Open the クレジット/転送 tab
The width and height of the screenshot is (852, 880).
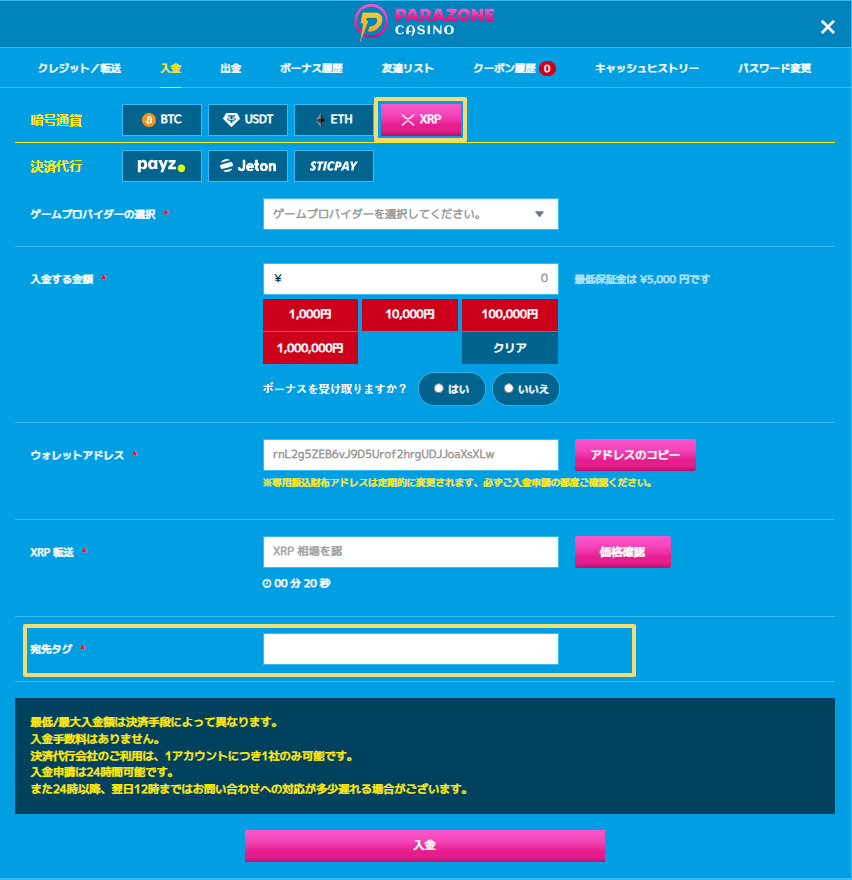[79, 68]
